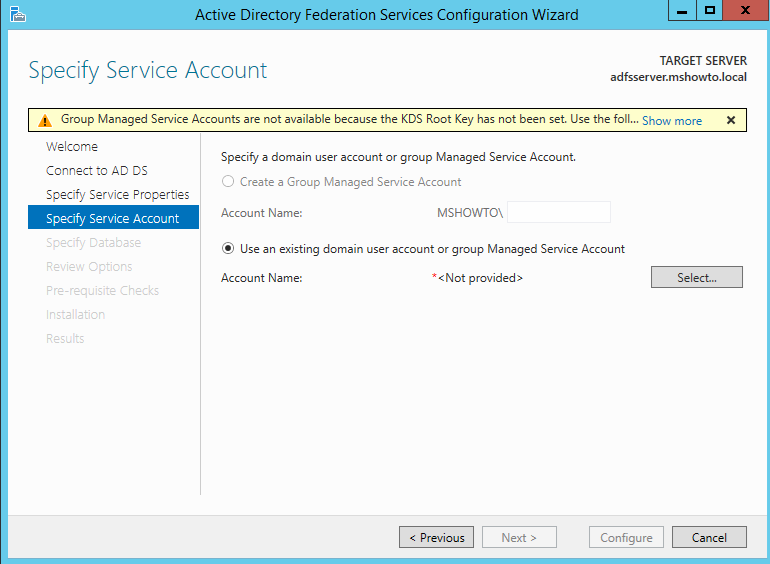
Task: Go back with the Previous button
Action: pos(436,537)
